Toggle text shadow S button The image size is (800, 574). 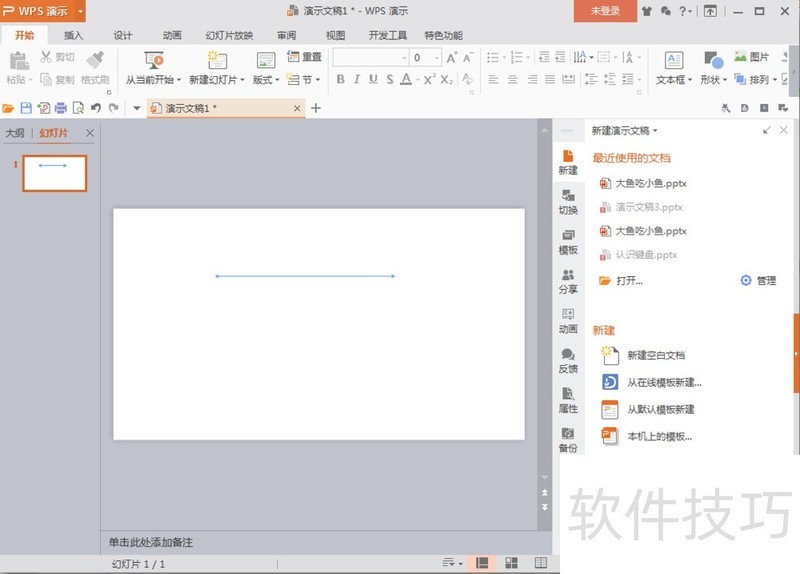[390, 79]
